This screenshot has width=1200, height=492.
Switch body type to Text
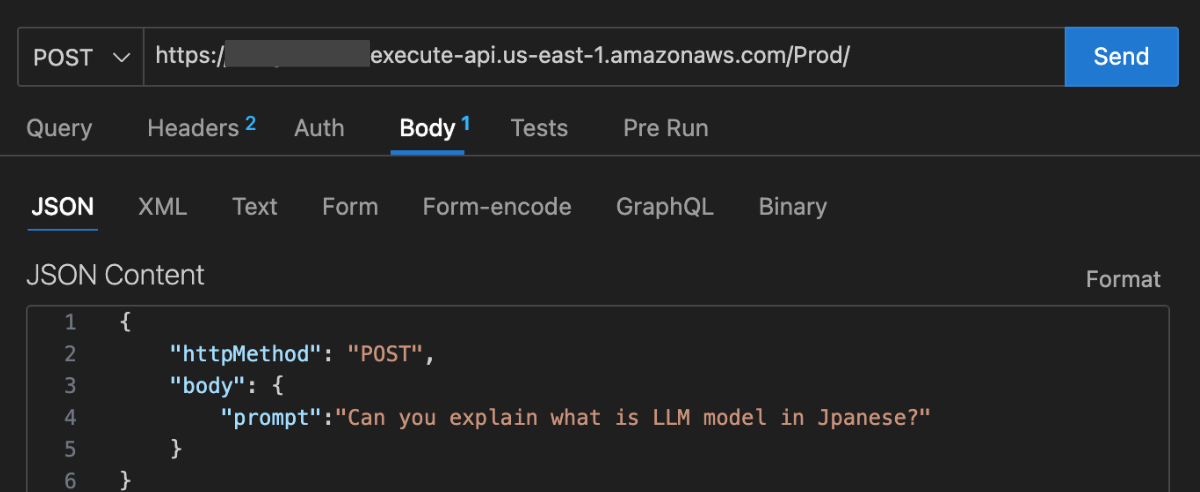coord(254,207)
